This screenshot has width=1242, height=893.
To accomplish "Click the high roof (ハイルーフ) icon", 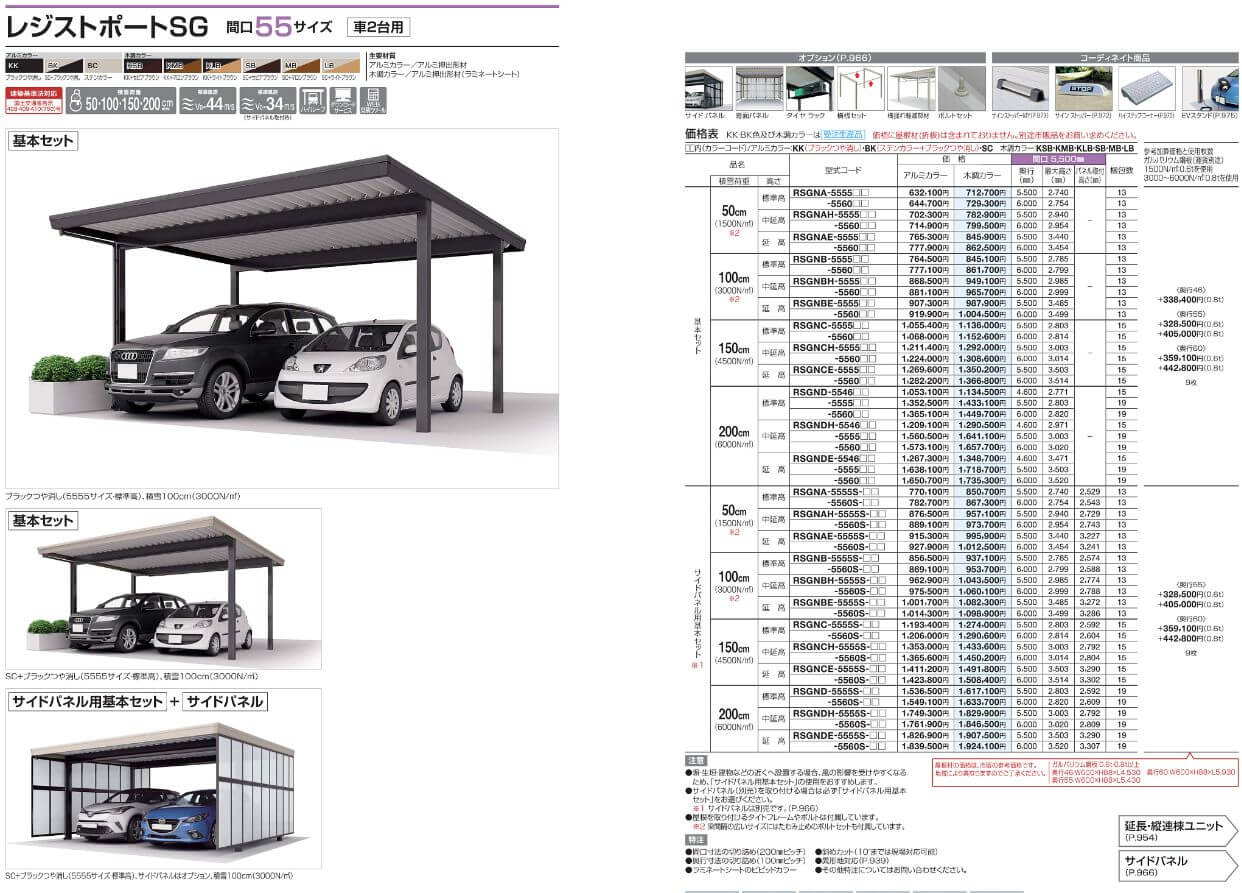I will (x=313, y=99).
